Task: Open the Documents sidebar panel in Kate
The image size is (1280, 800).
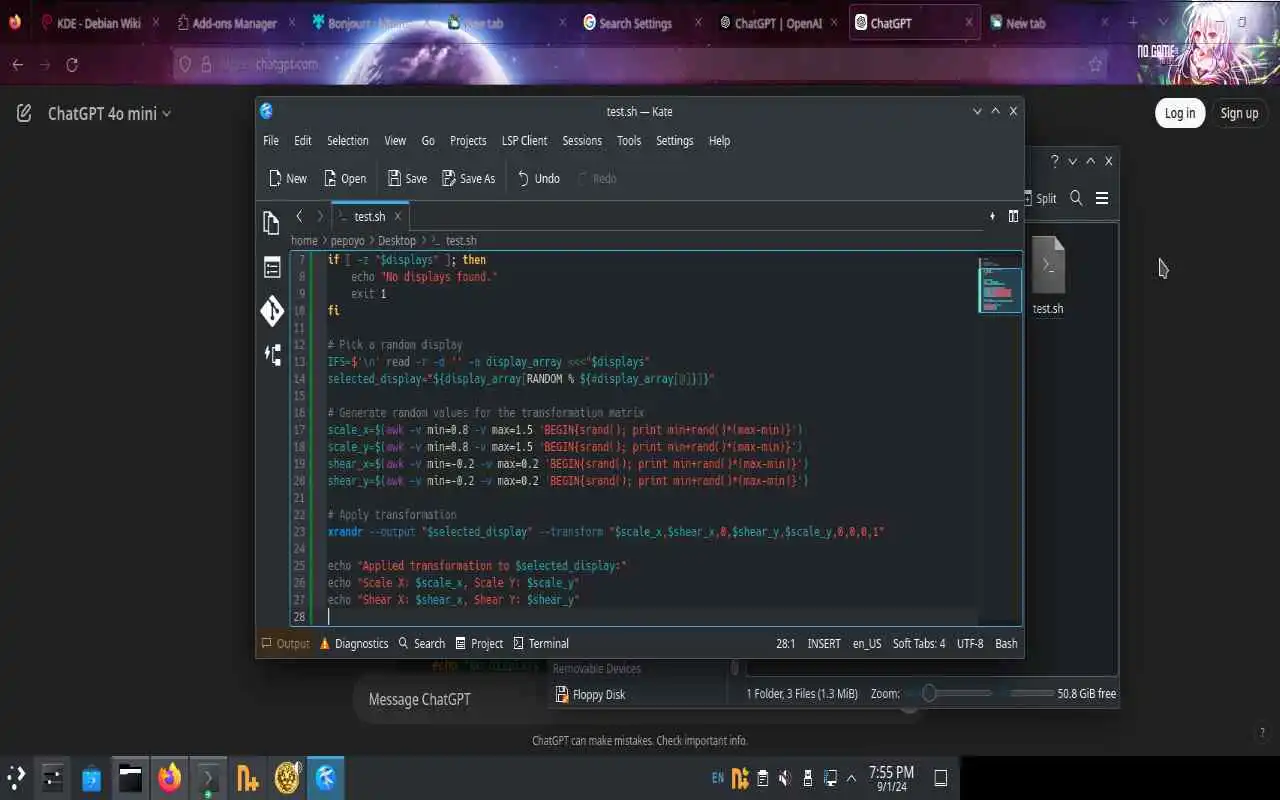Action: point(271,223)
